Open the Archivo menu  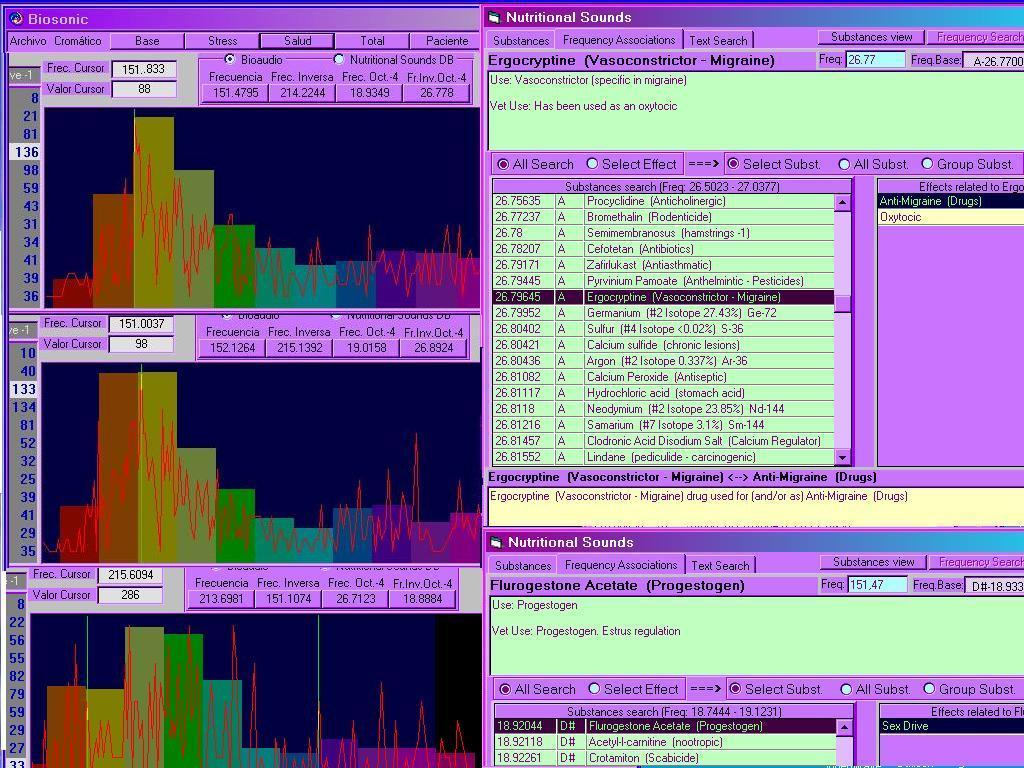click(28, 41)
